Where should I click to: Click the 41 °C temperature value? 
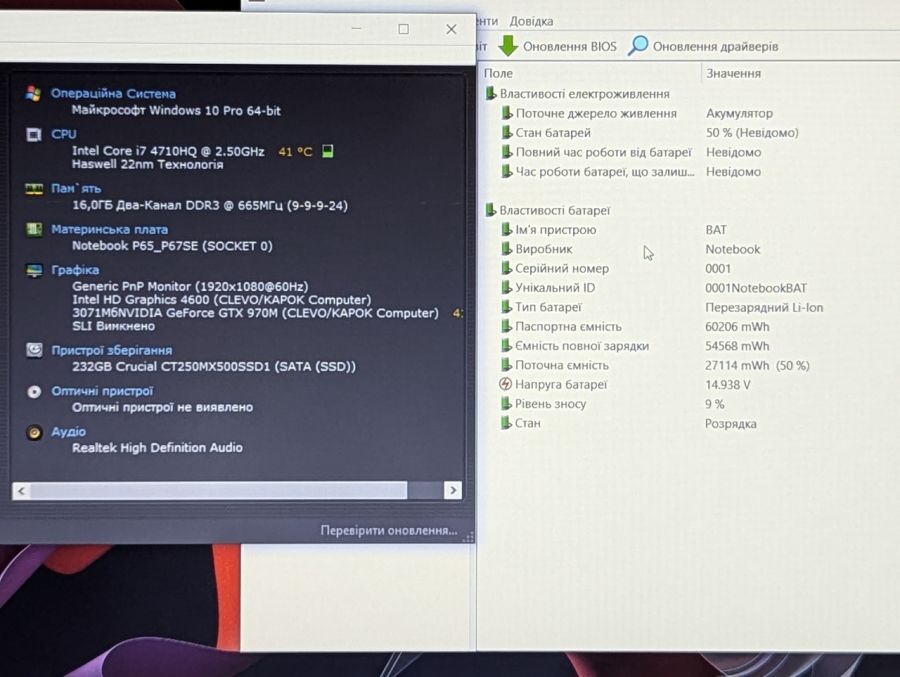[x=295, y=152]
